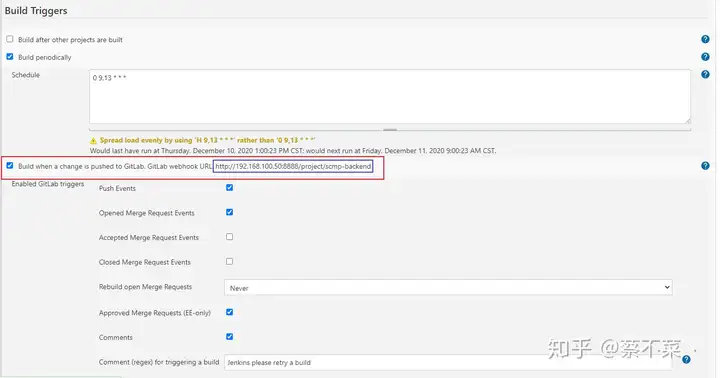Click the yellow warning triangle icon
The image size is (720, 378).
pyautogui.click(x=93, y=141)
